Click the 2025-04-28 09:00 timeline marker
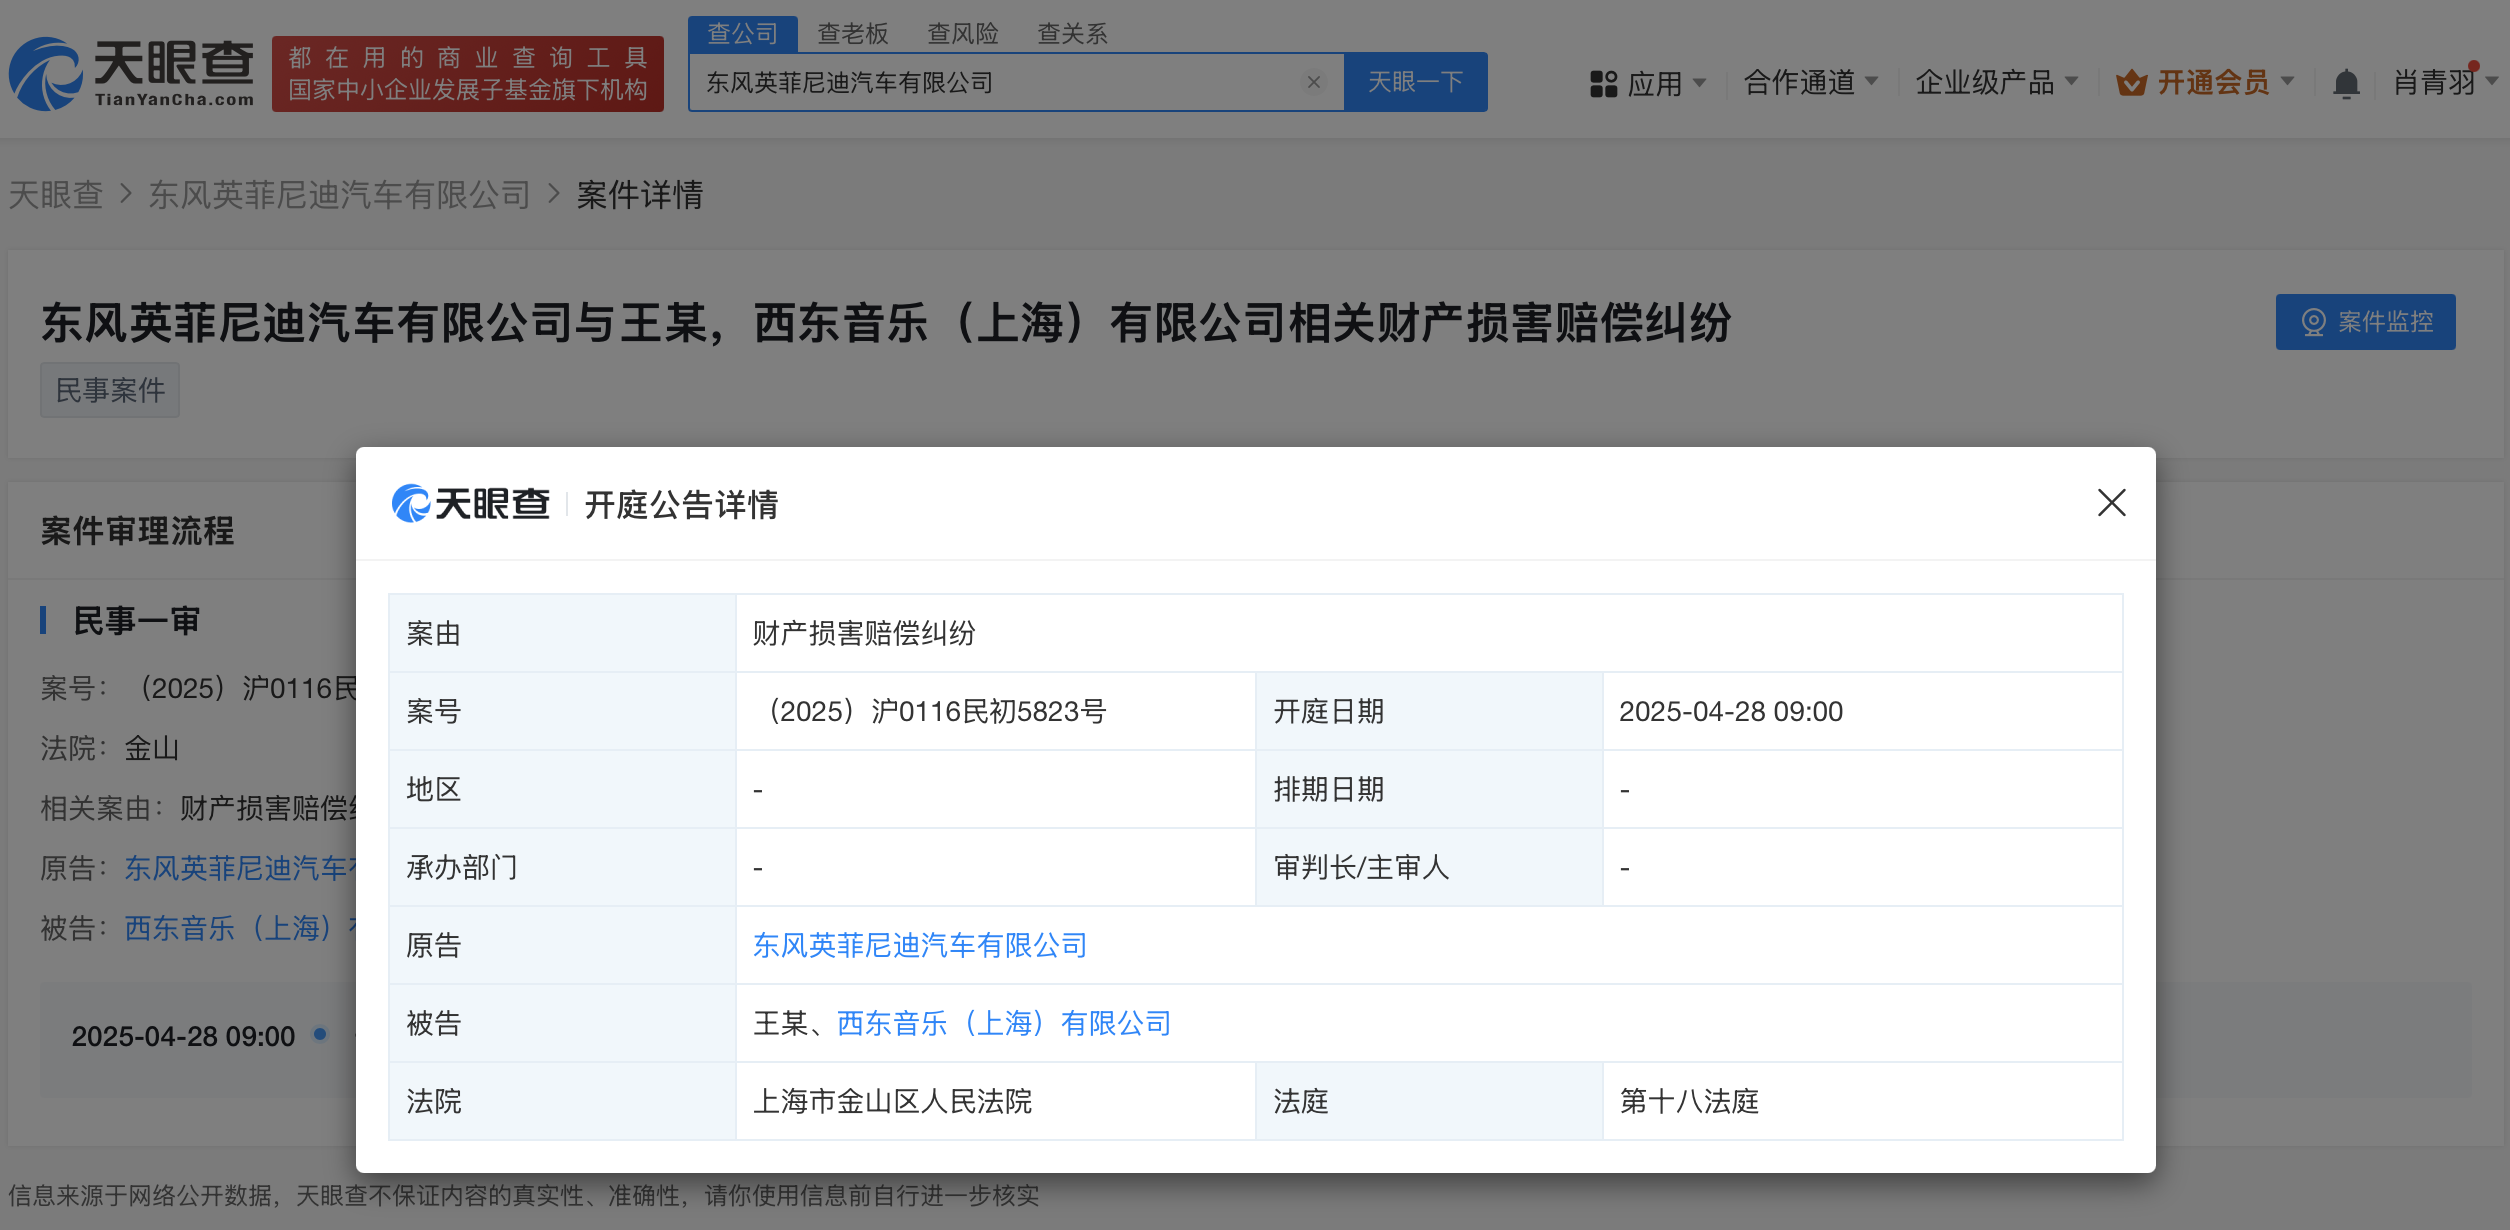The height and width of the screenshot is (1230, 2510). 320,1034
